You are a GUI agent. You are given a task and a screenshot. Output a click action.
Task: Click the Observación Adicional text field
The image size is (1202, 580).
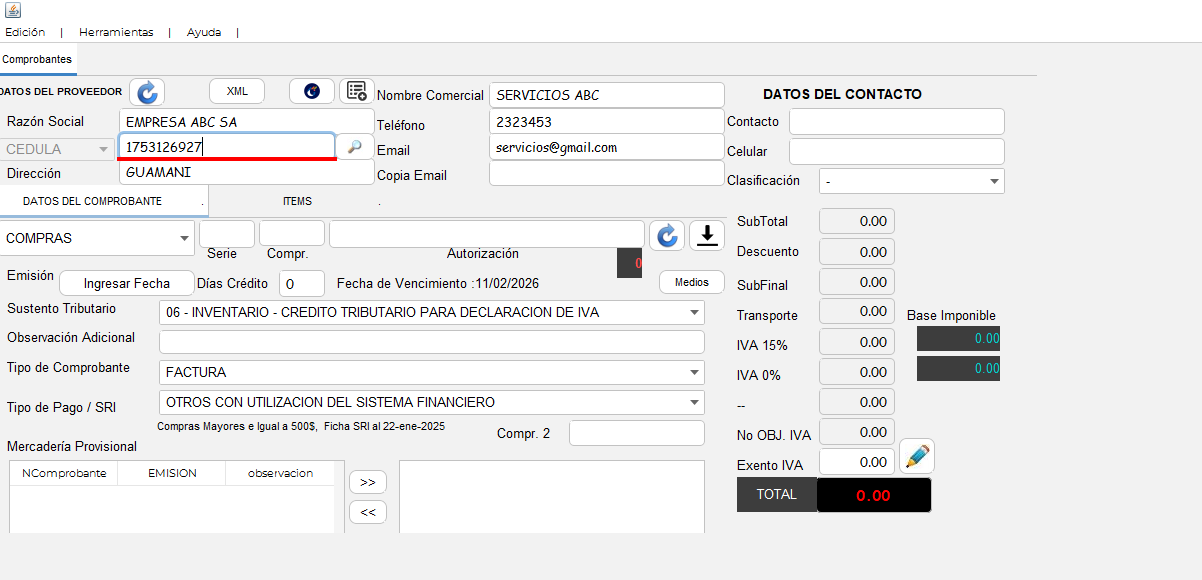pos(431,342)
